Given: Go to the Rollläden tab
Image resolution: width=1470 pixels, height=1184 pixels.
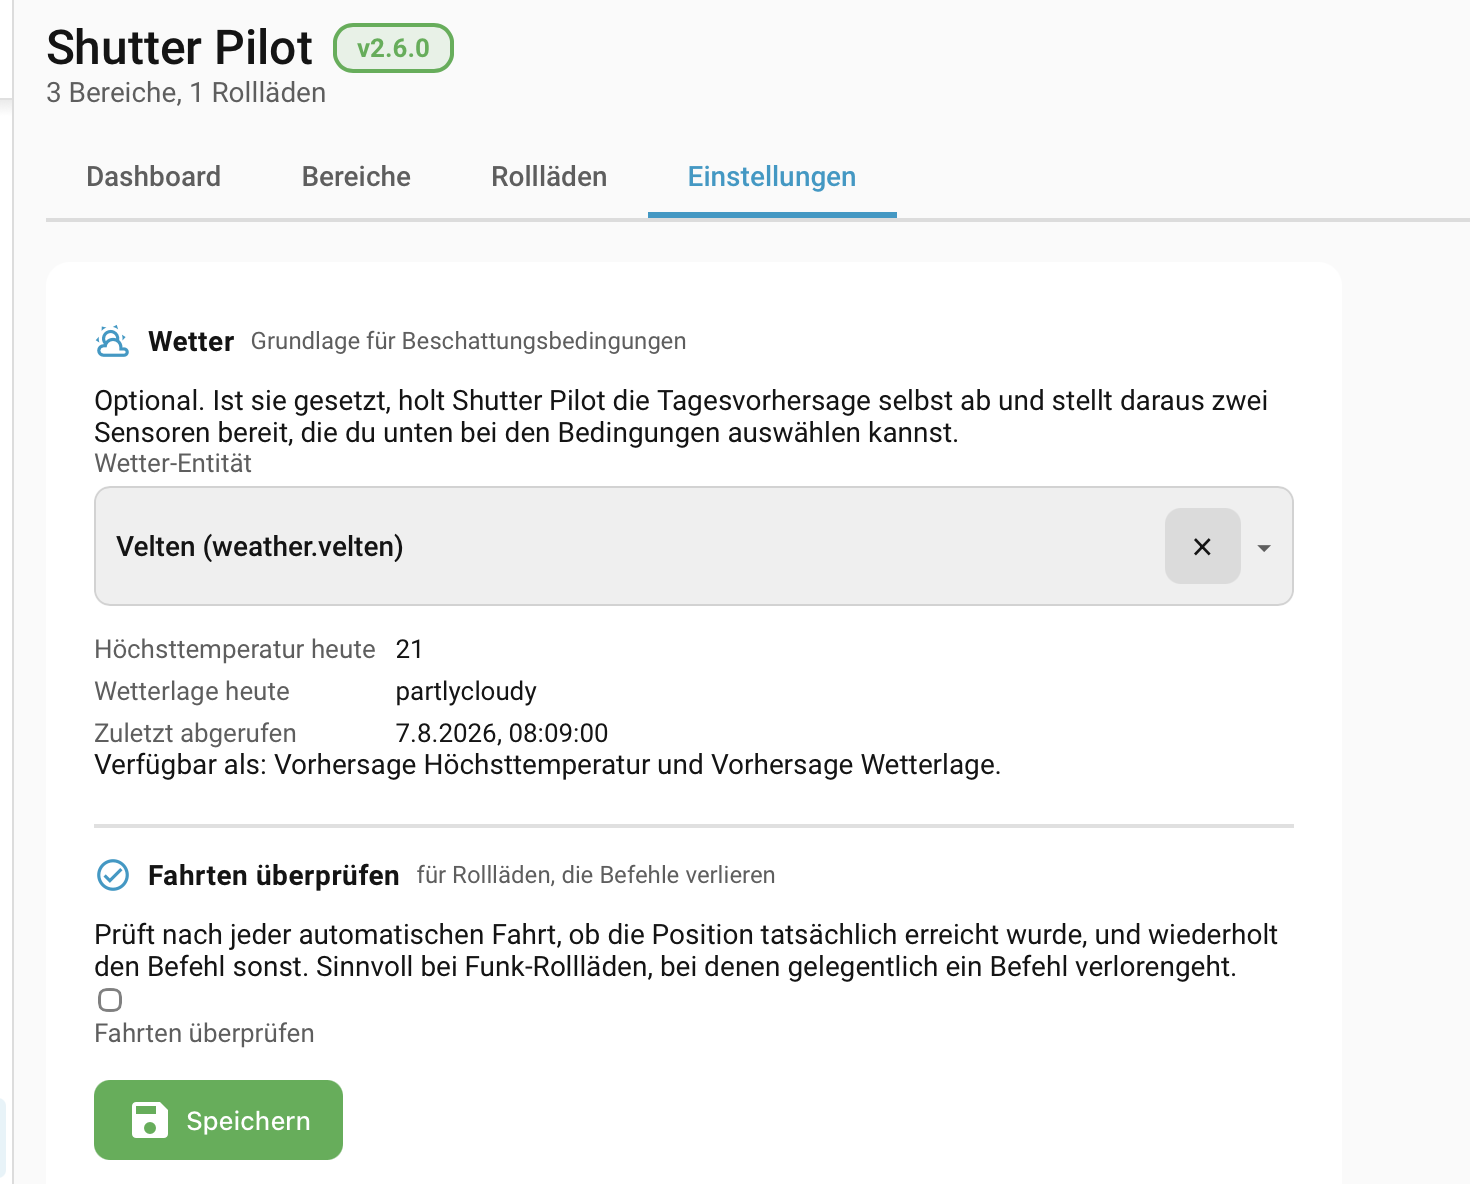Looking at the screenshot, I should coord(549,177).
